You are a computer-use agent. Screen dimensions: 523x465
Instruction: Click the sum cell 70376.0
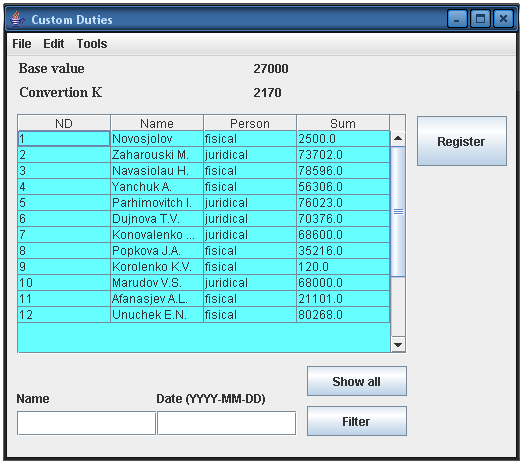[x=343, y=219]
